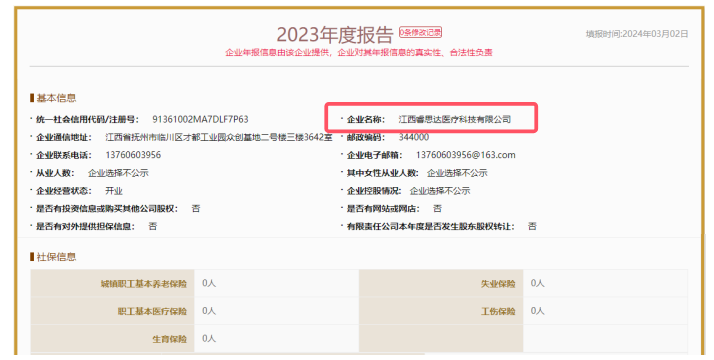Select 企业选择不公示 next to 从业人数
This screenshot has width=714, height=360.
click(x=118, y=173)
